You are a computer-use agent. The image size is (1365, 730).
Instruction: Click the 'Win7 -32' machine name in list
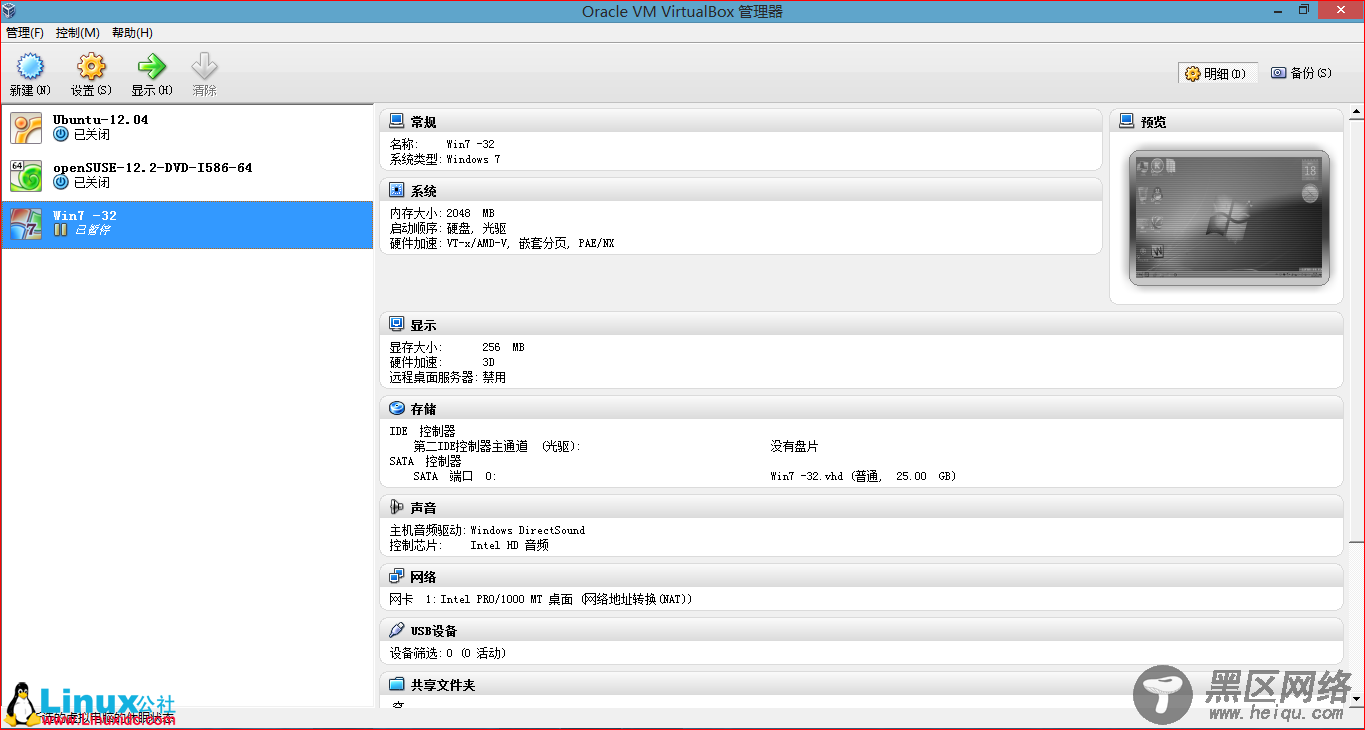coord(85,215)
